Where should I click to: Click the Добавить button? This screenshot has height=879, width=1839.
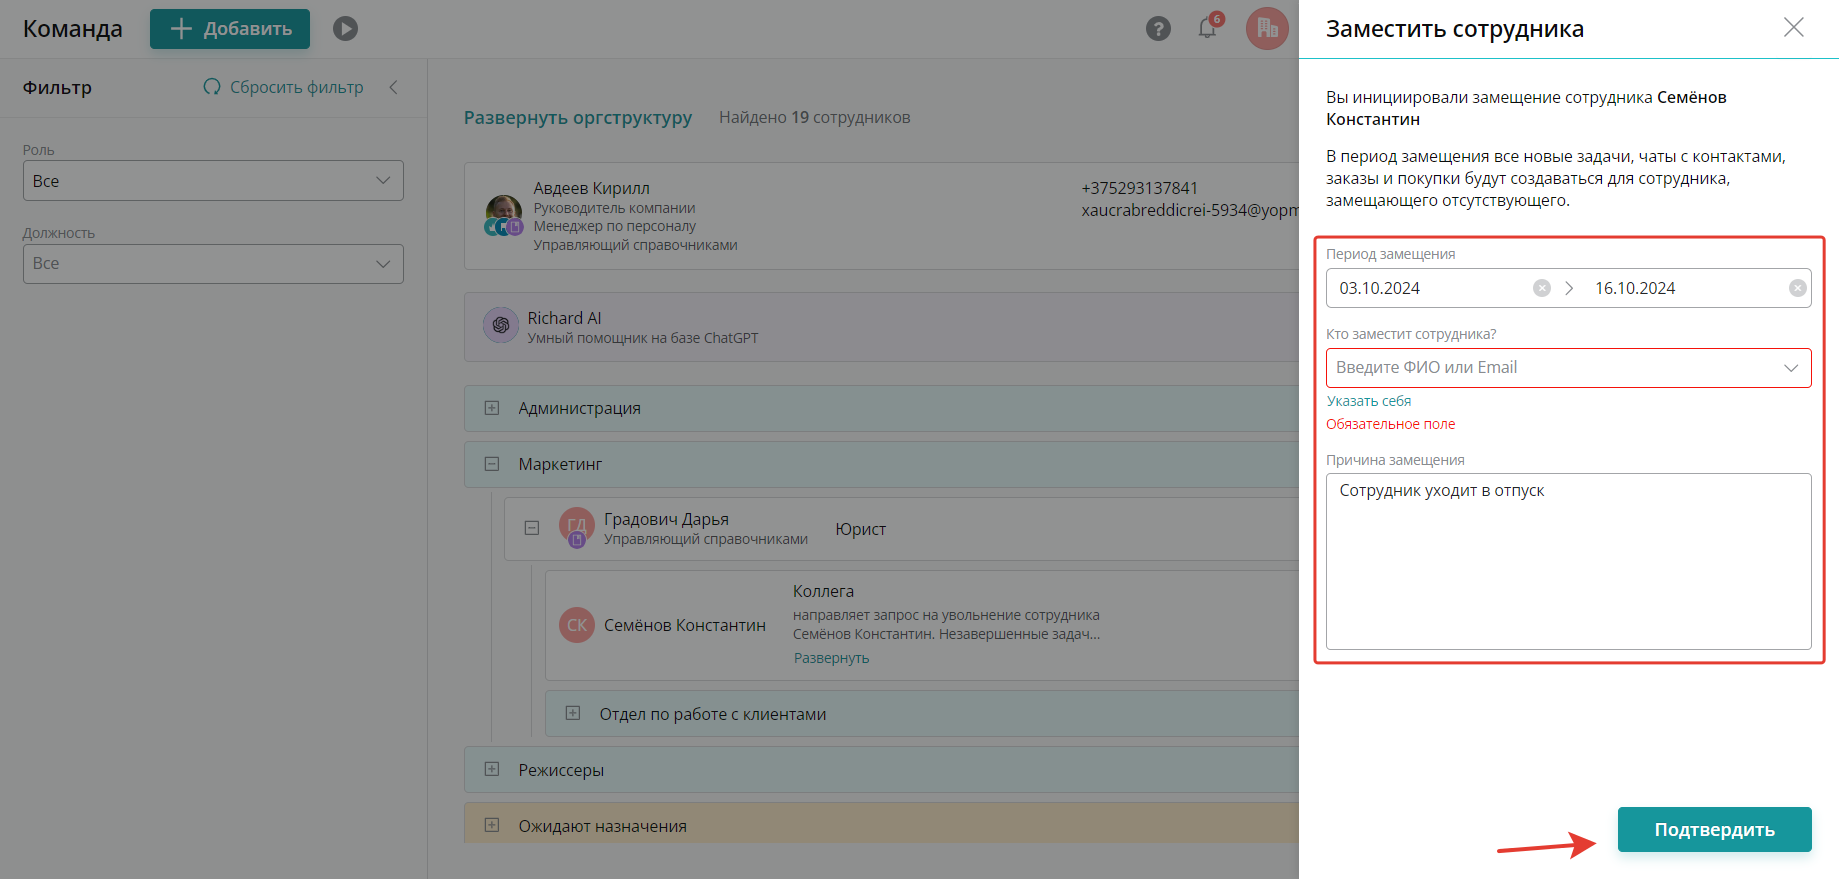pos(230,29)
